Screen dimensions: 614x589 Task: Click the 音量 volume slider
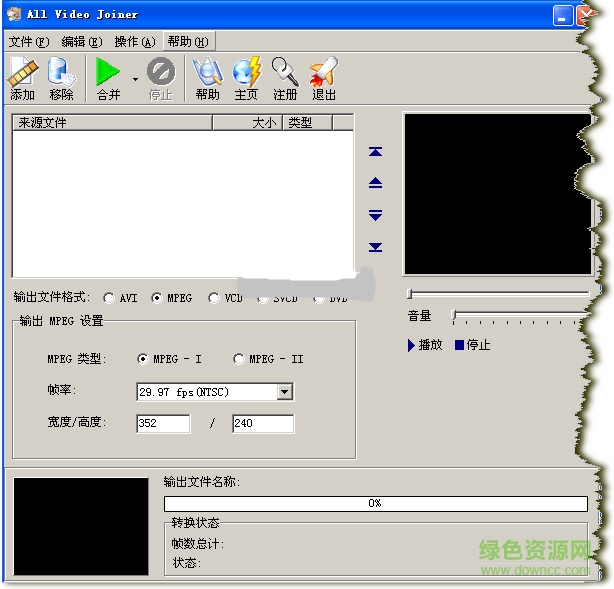click(x=520, y=316)
